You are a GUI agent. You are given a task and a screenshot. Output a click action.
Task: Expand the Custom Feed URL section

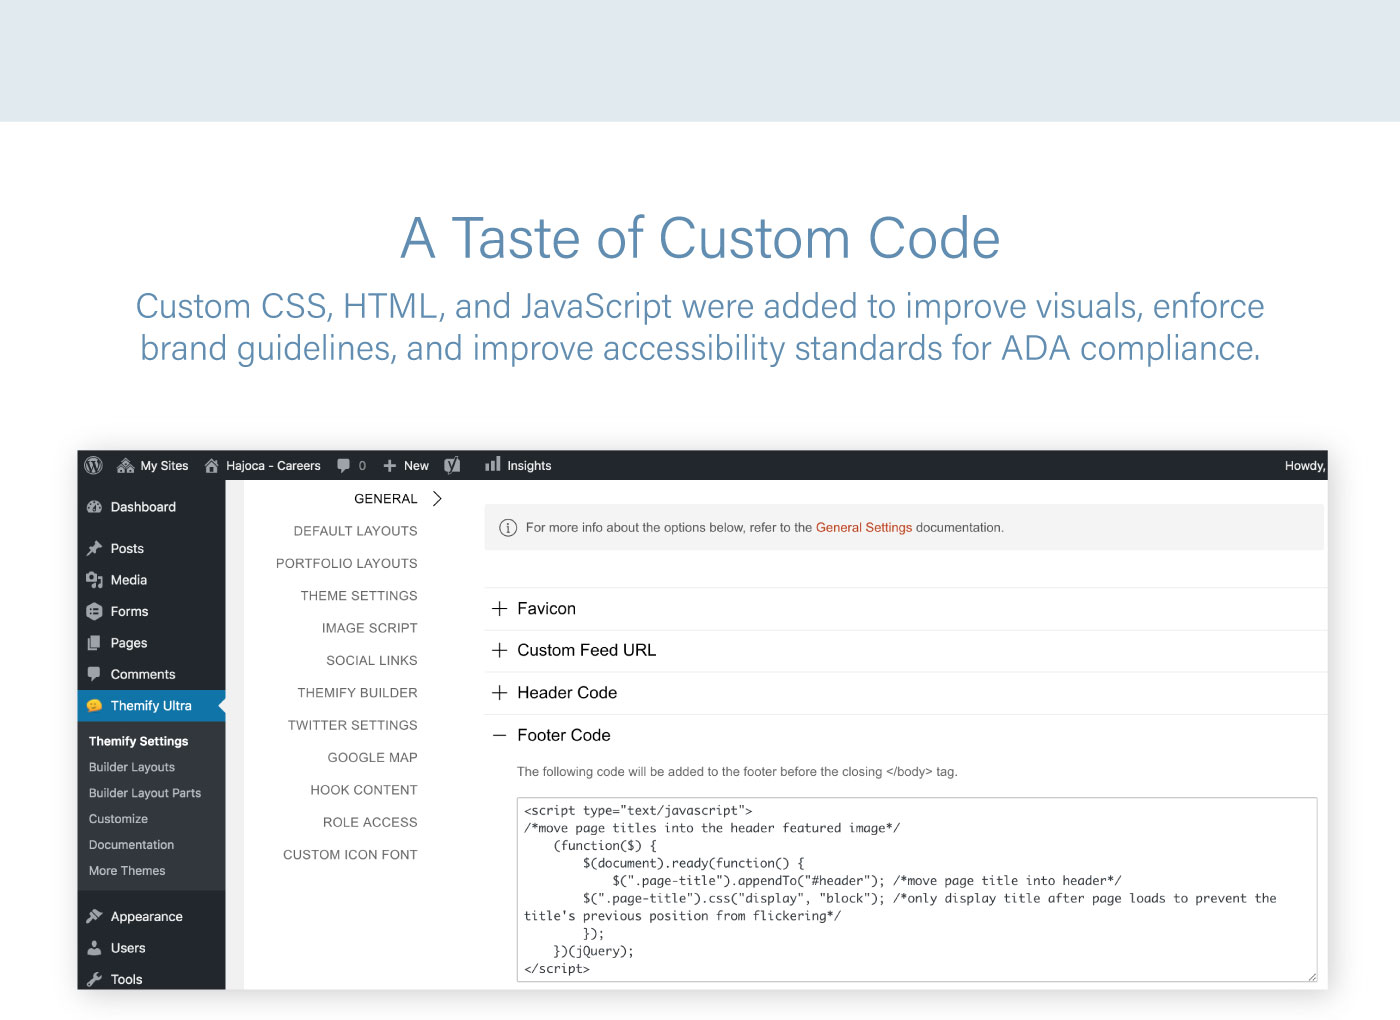pos(500,650)
